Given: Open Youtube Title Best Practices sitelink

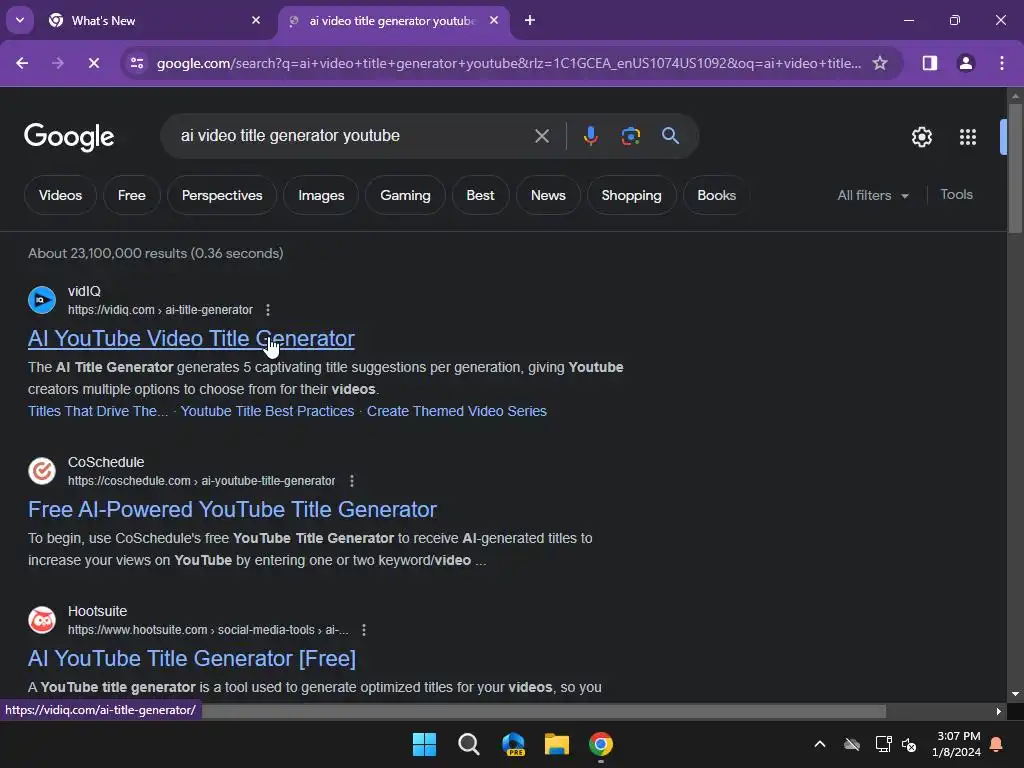Looking at the screenshot, I should click(x=267, y=411).
